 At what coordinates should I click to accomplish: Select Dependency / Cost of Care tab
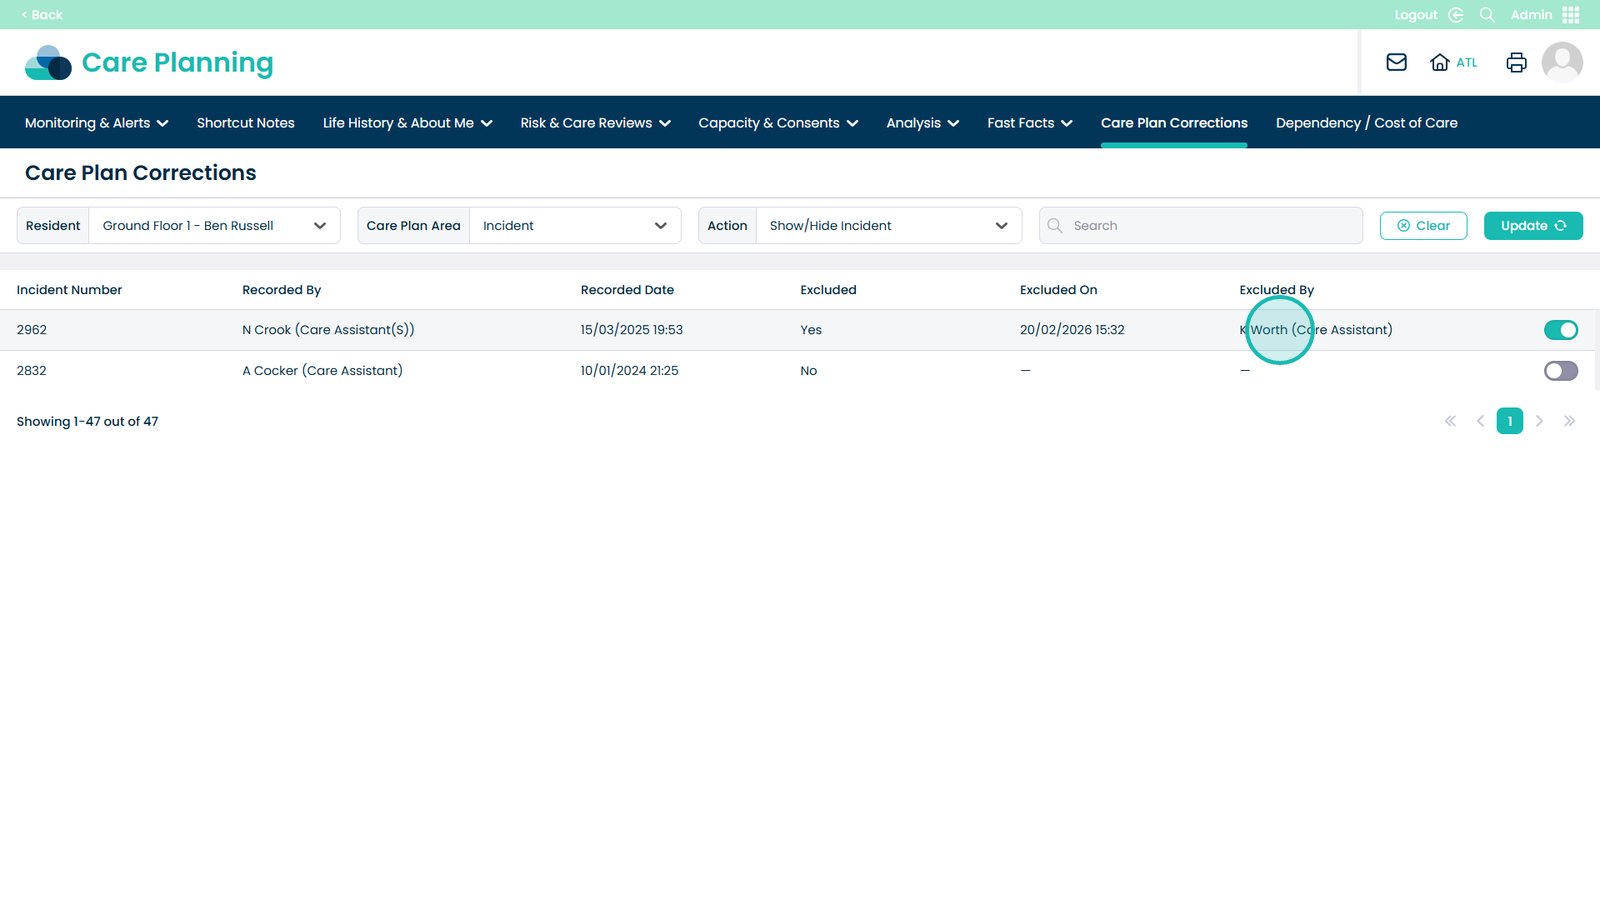(x=1366, y=123)
